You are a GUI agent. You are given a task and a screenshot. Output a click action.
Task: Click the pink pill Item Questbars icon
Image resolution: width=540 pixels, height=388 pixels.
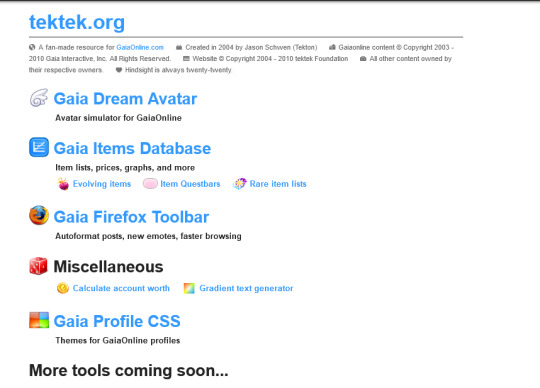(150, 183)
